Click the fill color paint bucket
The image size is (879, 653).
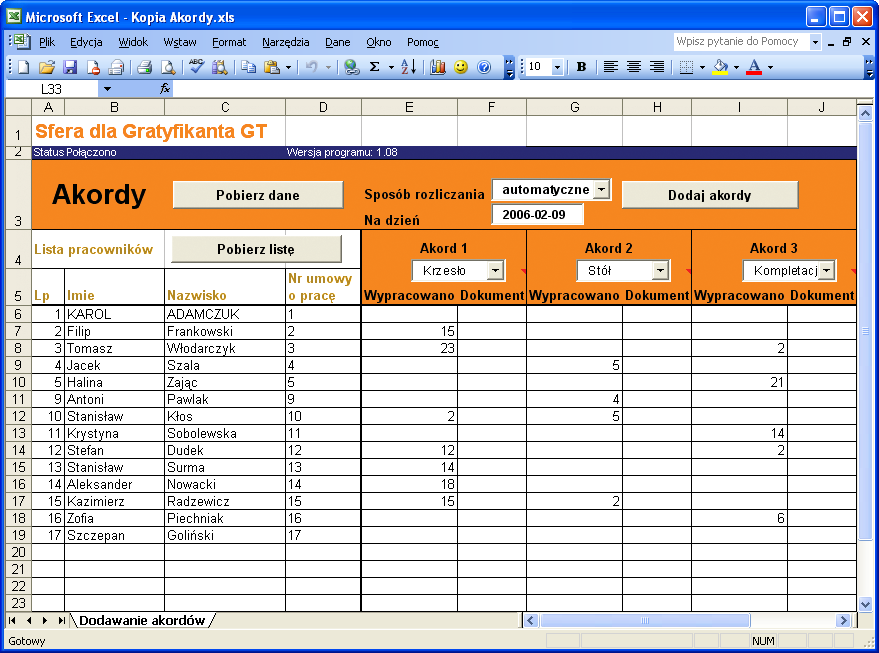(x=720, y=67)
